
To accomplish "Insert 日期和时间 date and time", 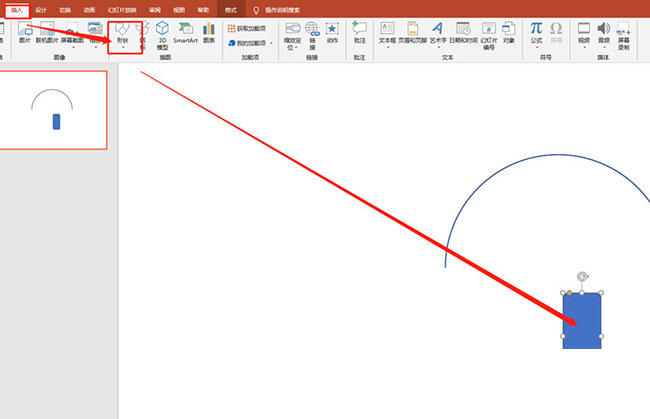I will tap(463, 33).
